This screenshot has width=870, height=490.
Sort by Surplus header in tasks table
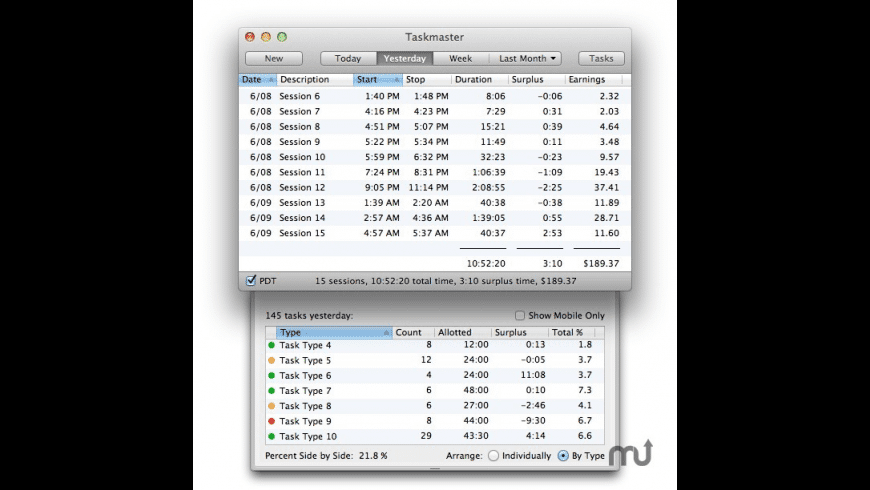(519, 332)
